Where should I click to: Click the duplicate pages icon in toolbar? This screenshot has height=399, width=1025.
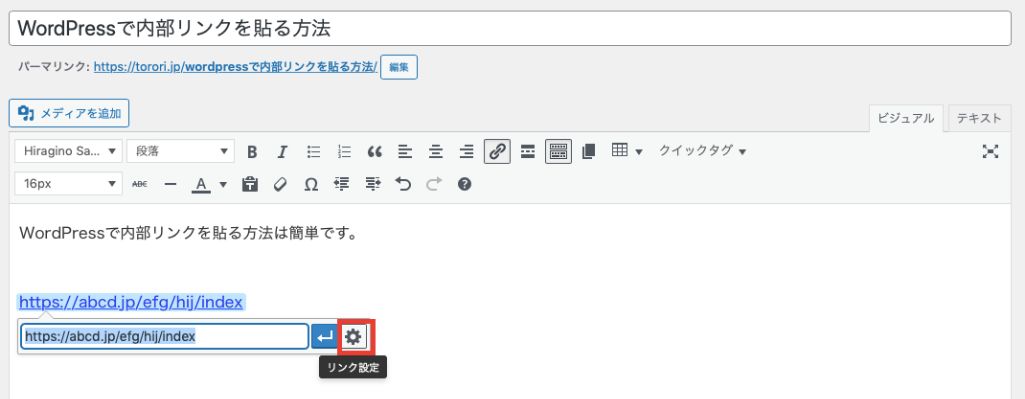coord(588,152)
